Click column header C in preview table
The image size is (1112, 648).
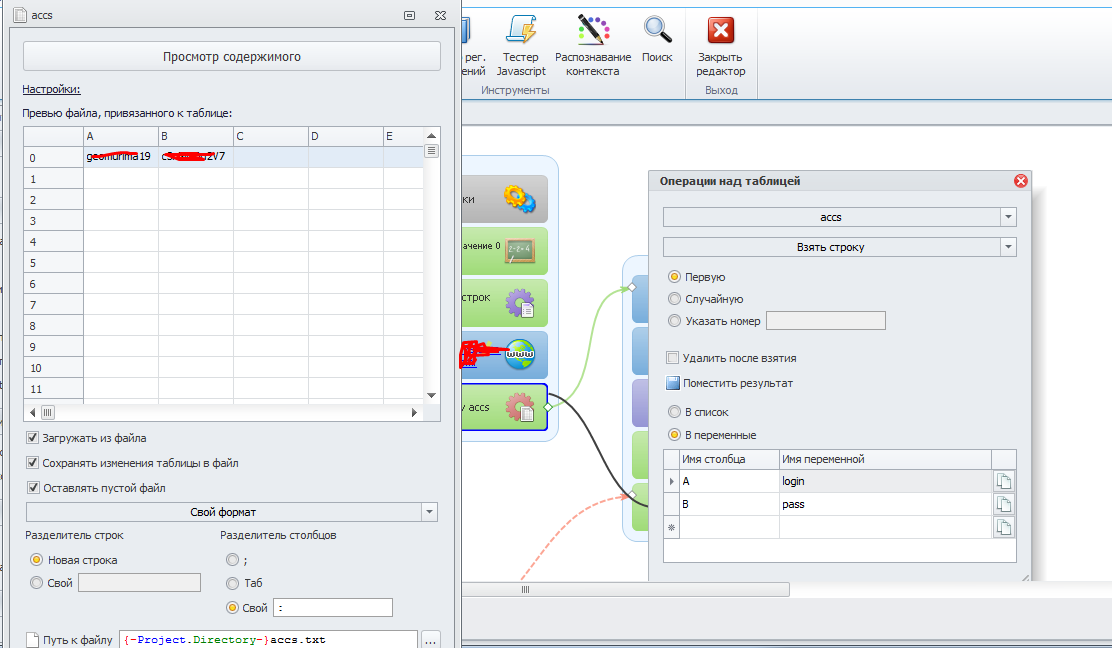pyautogui.click(x=271, y=136)
